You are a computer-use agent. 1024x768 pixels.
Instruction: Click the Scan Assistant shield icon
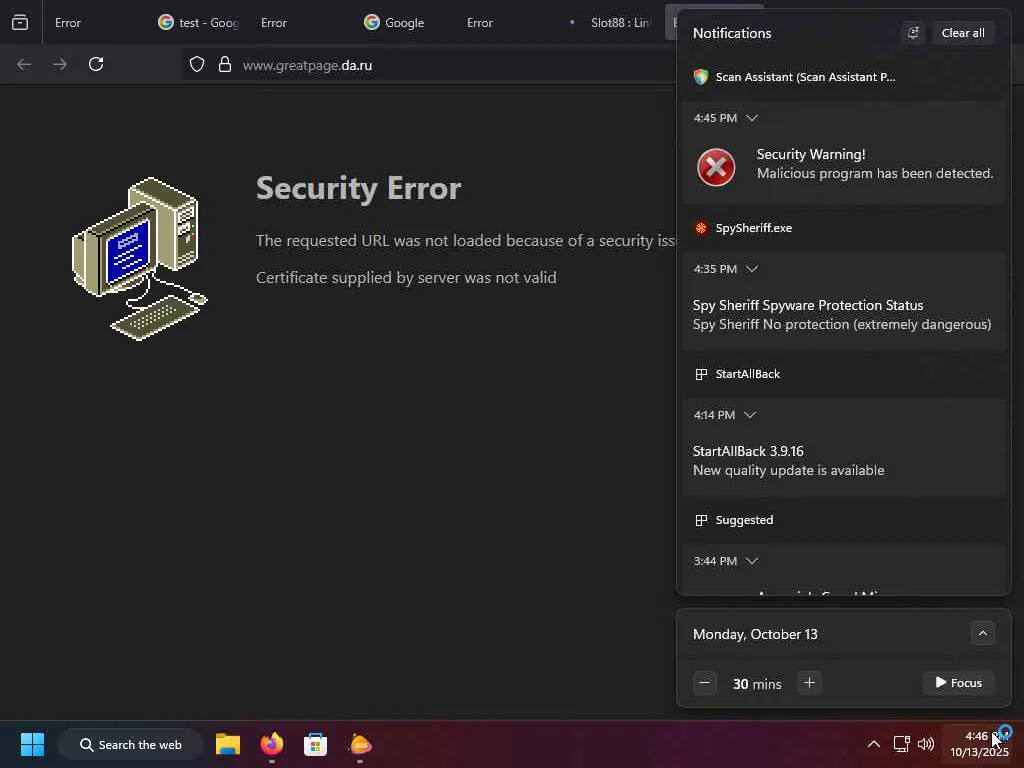coord(701,77)
